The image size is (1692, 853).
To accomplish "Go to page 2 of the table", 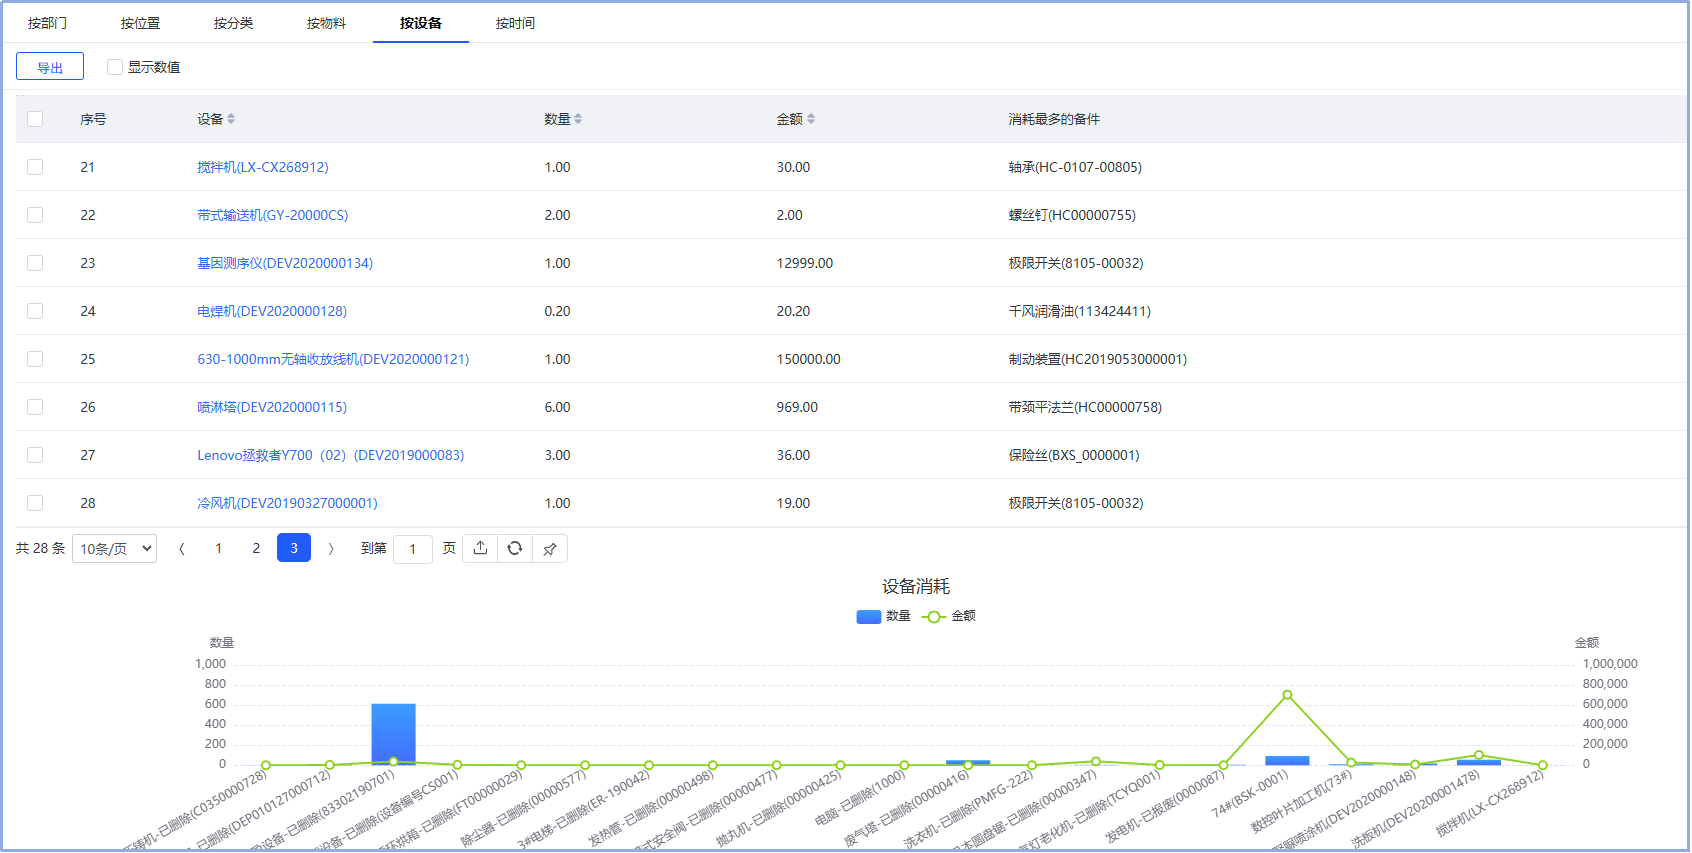I will (x=256, y=548).
